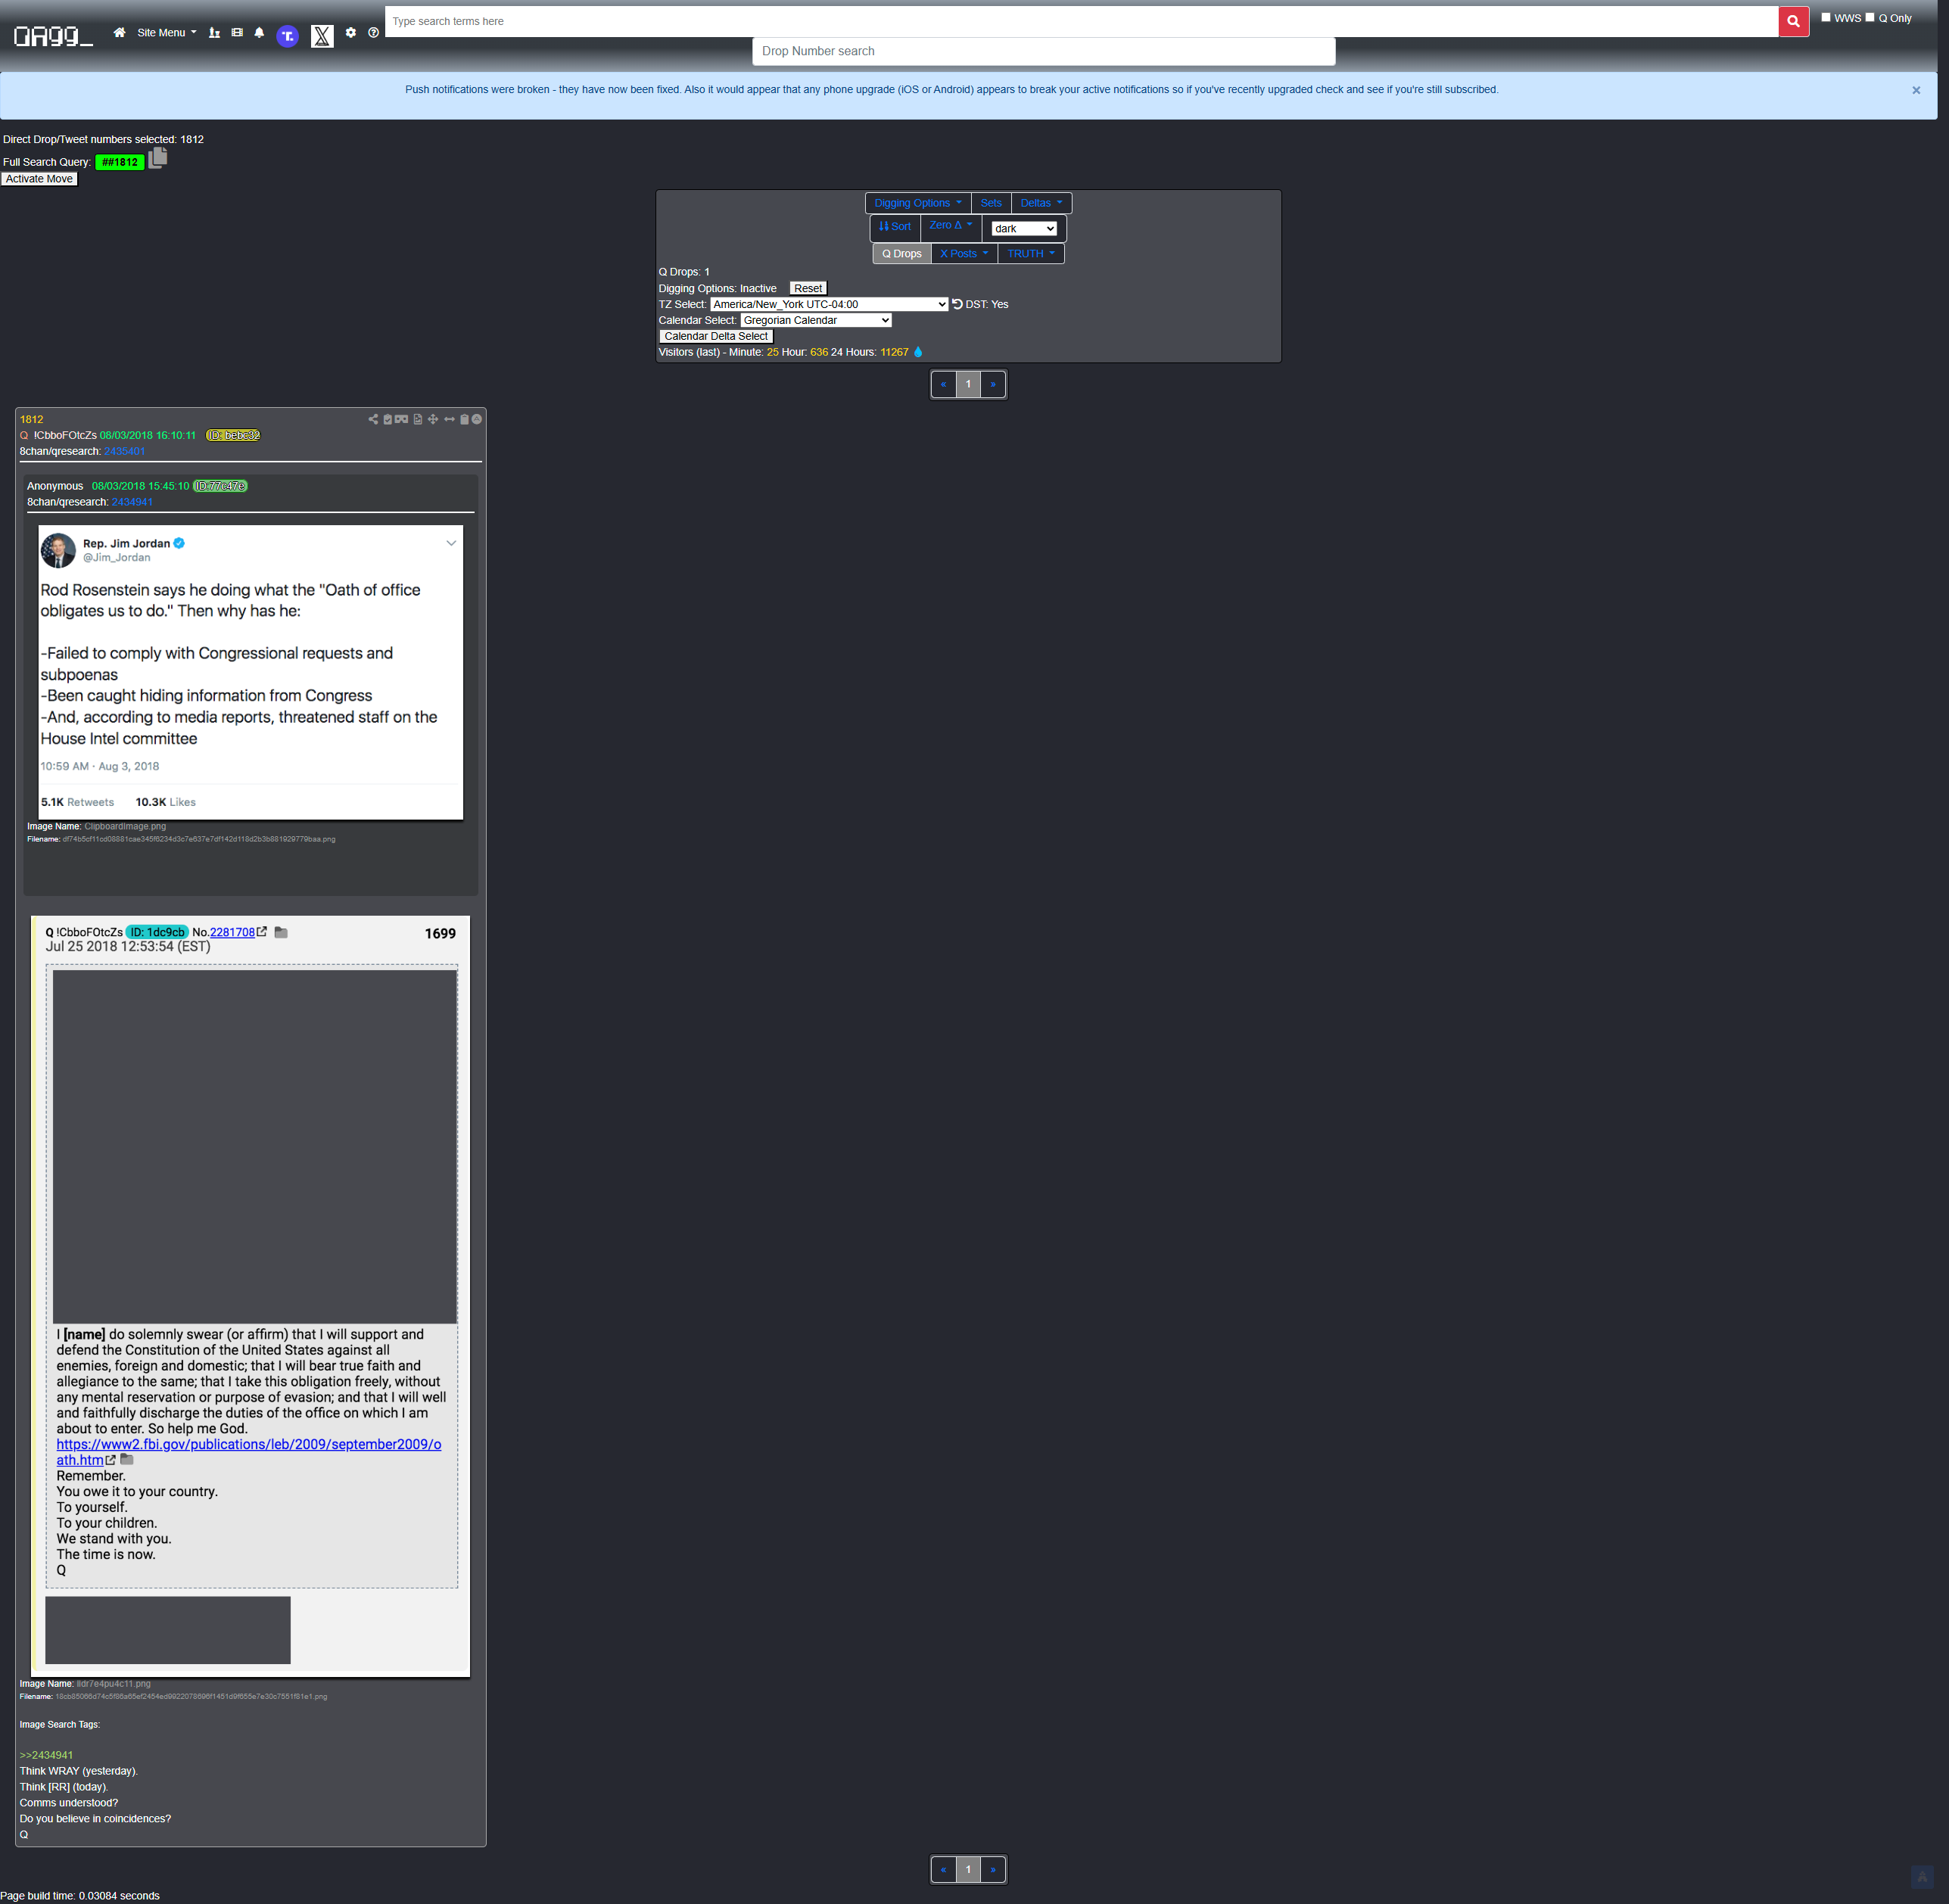The height and width of the screenshot is (1904, 1949).
Task: Click the cyan ID 1dc9cb badge
Action: [157, 932]
